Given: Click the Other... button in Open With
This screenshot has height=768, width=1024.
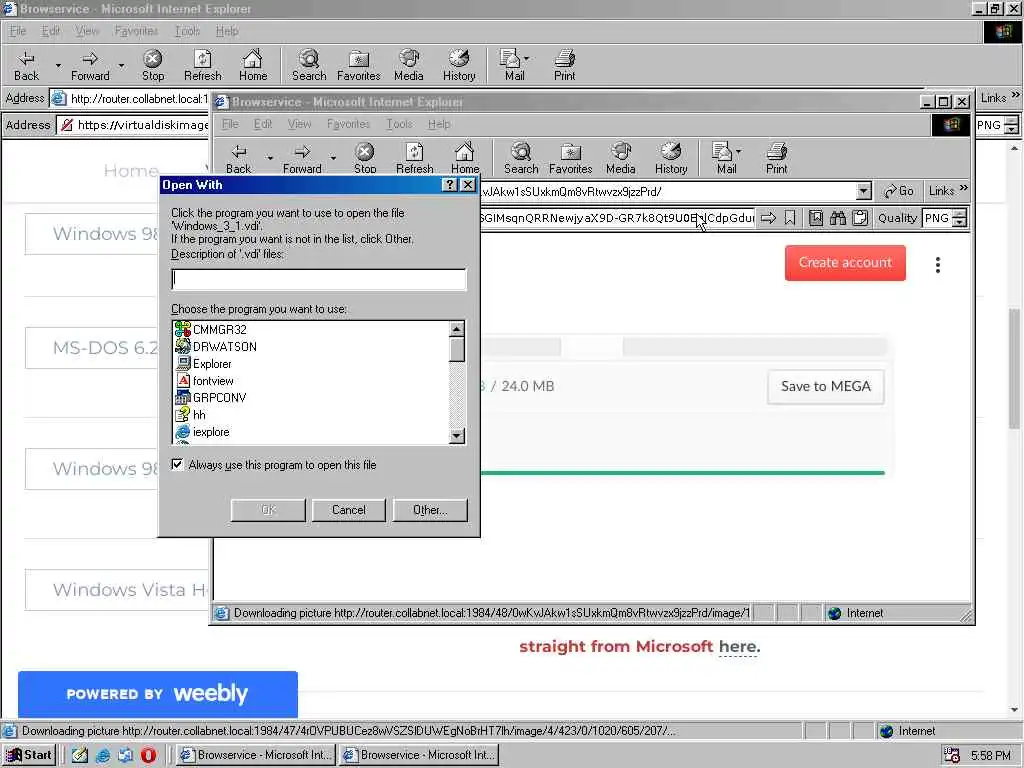Looking at the screenshot, I should [x=430, y=510].
